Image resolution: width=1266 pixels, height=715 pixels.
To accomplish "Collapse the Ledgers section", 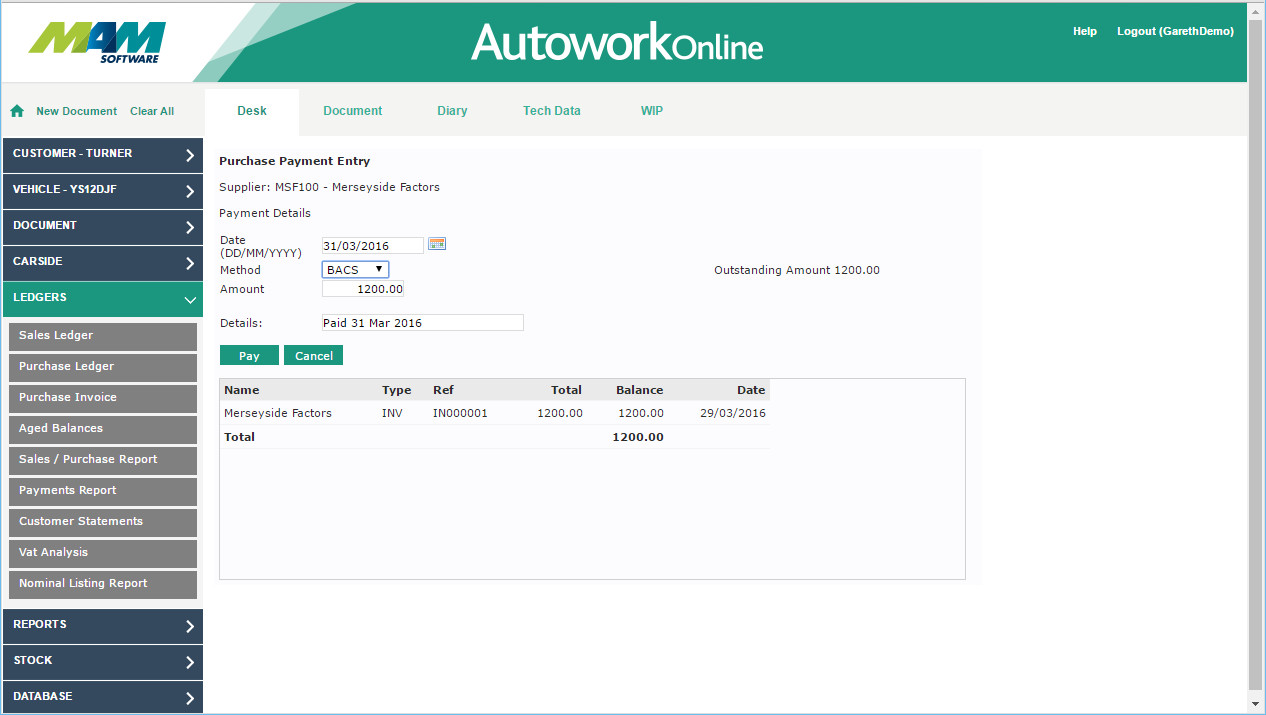I will coord(102,298).
